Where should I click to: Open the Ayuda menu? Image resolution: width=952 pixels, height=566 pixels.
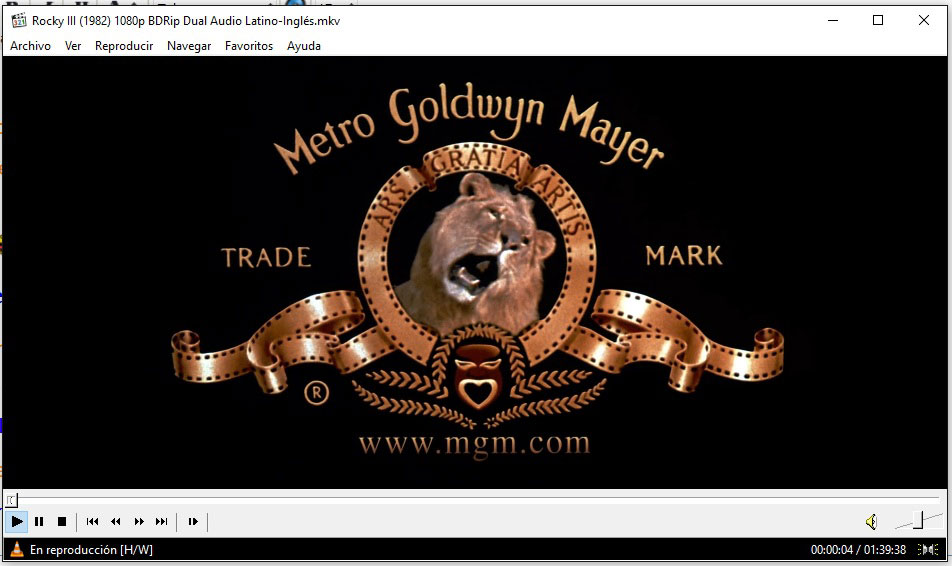click(304, 46)
